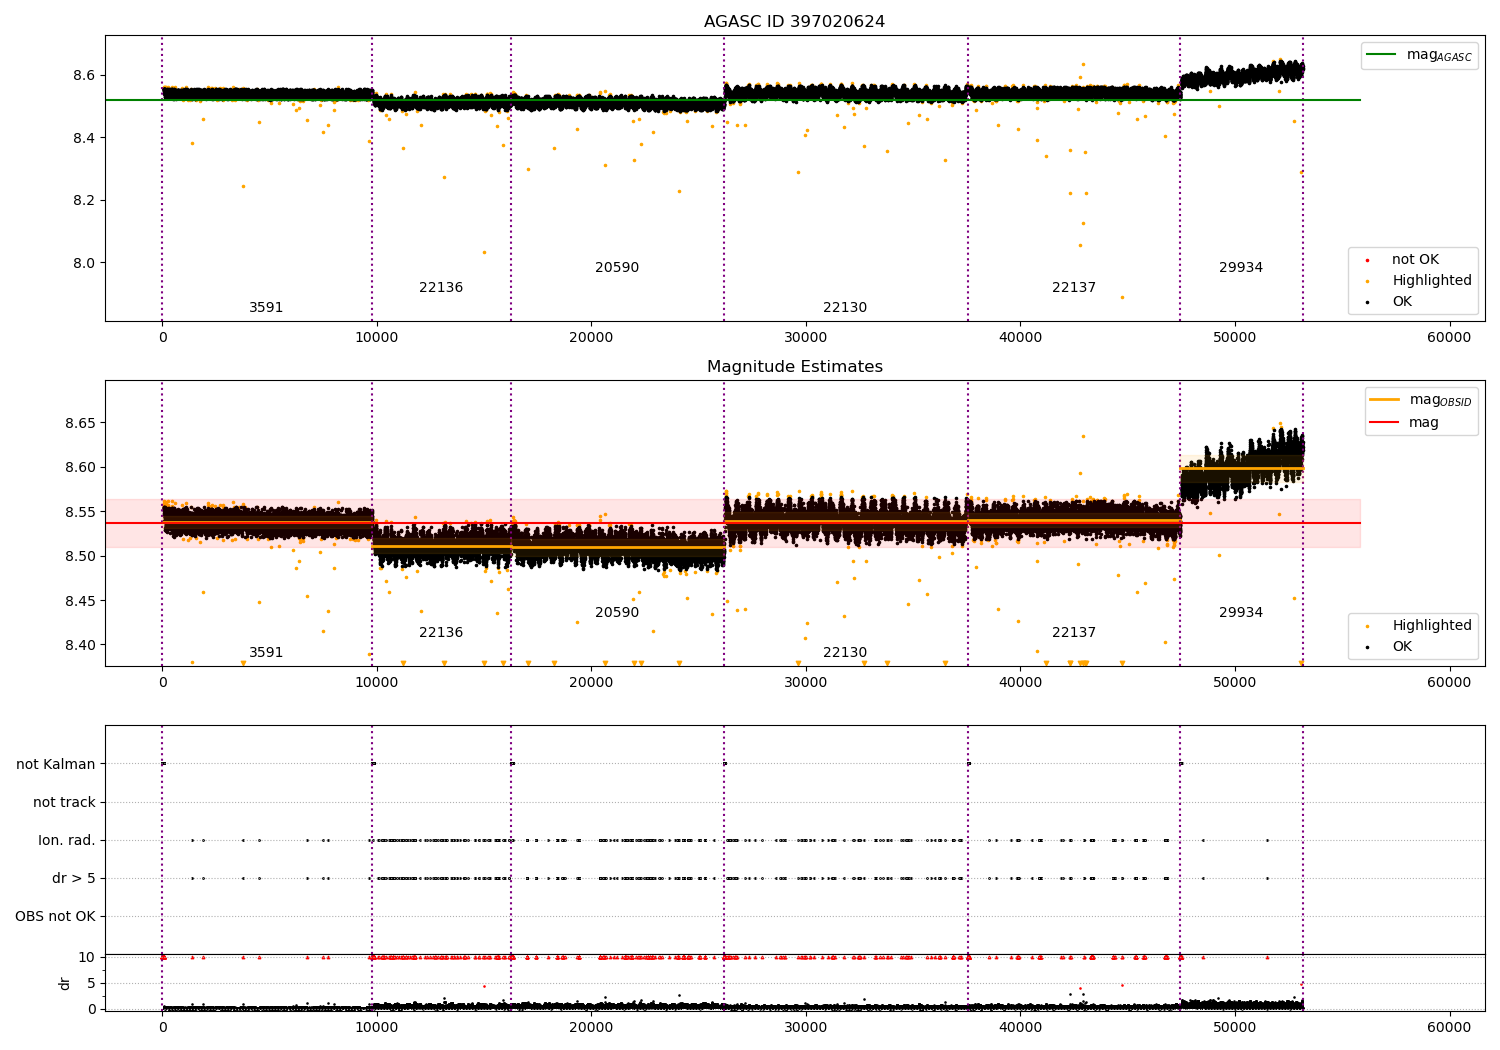Click the 'dr > 5' flag row label
Screen dimensions: 1500x1050
click(x=74, y=879)
